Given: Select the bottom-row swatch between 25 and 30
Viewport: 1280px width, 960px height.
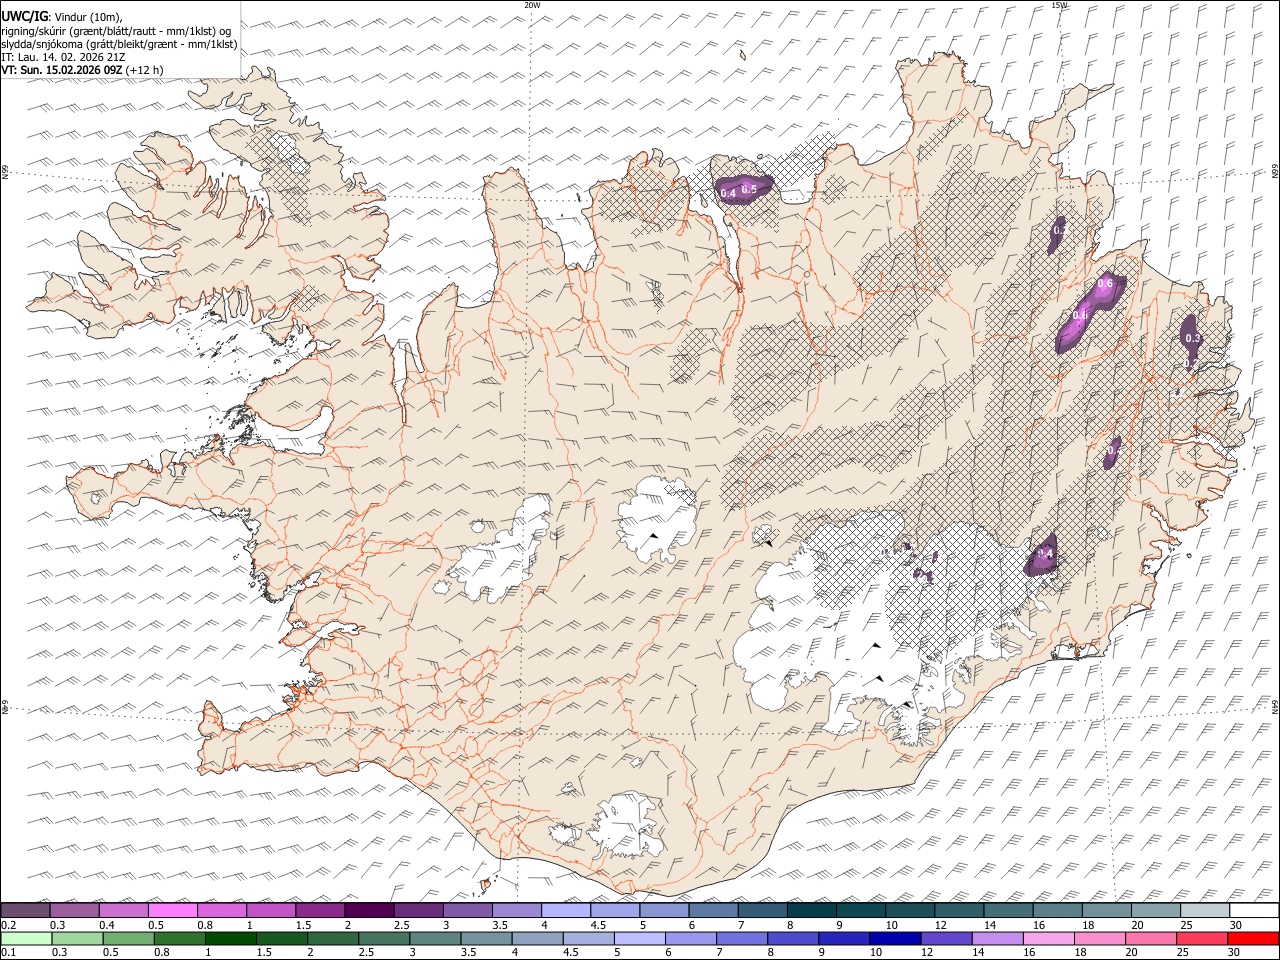Looking at the screenshot, I should tap(1203, 939).
